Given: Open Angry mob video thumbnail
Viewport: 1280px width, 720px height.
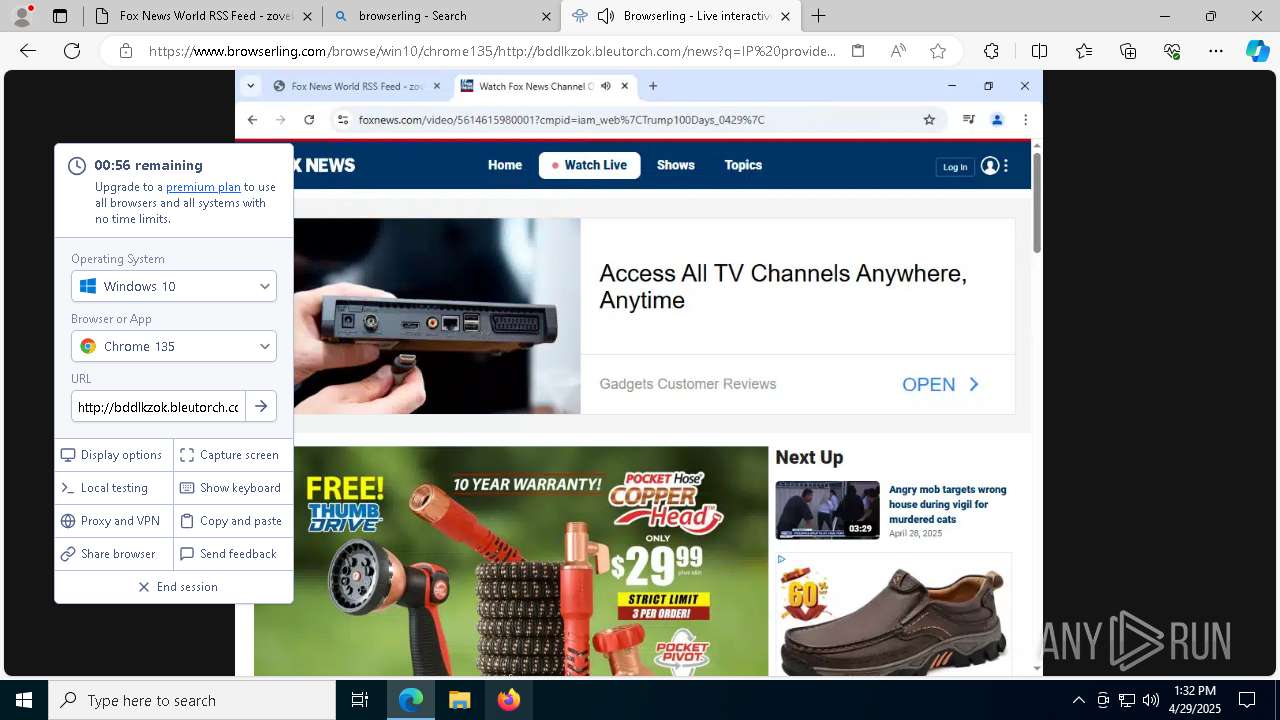Looking at the screenshot, I should (x=827, y=510).
